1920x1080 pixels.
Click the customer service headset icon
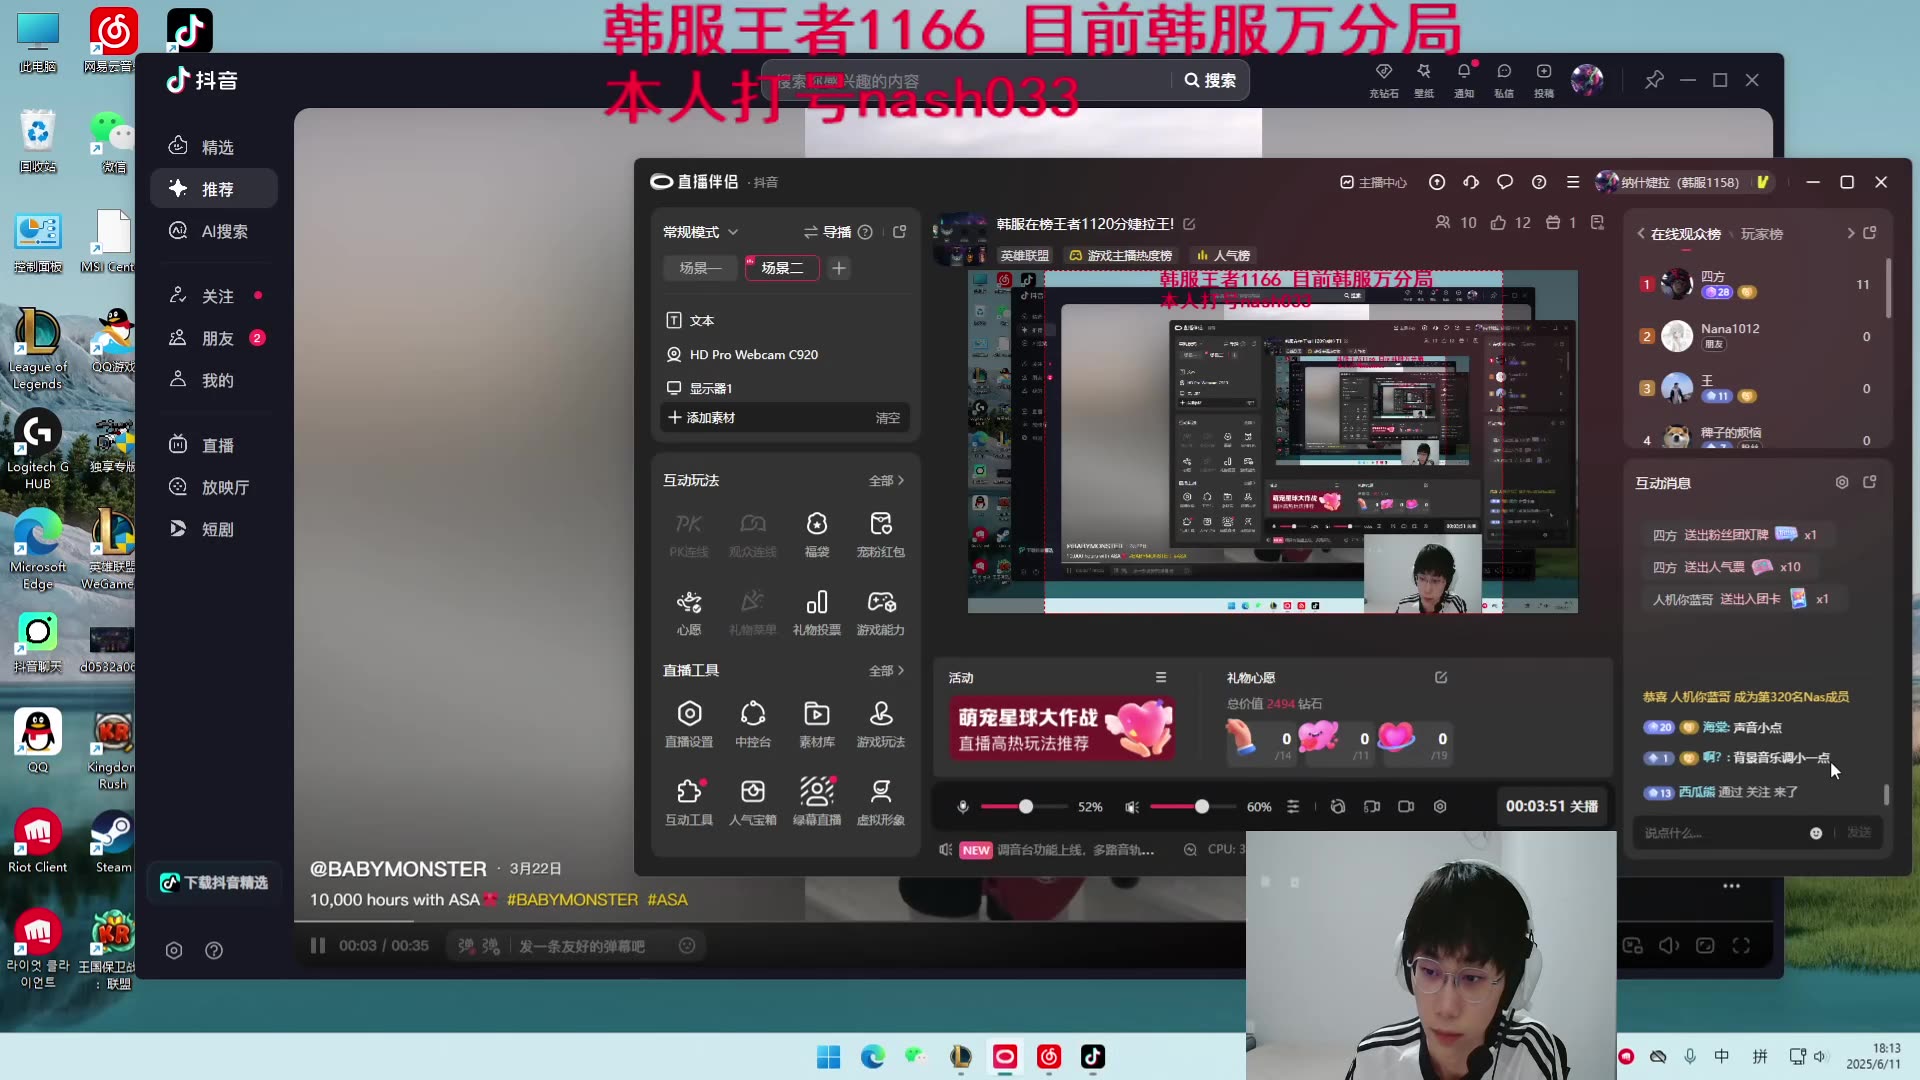[x=1471, y=182]
